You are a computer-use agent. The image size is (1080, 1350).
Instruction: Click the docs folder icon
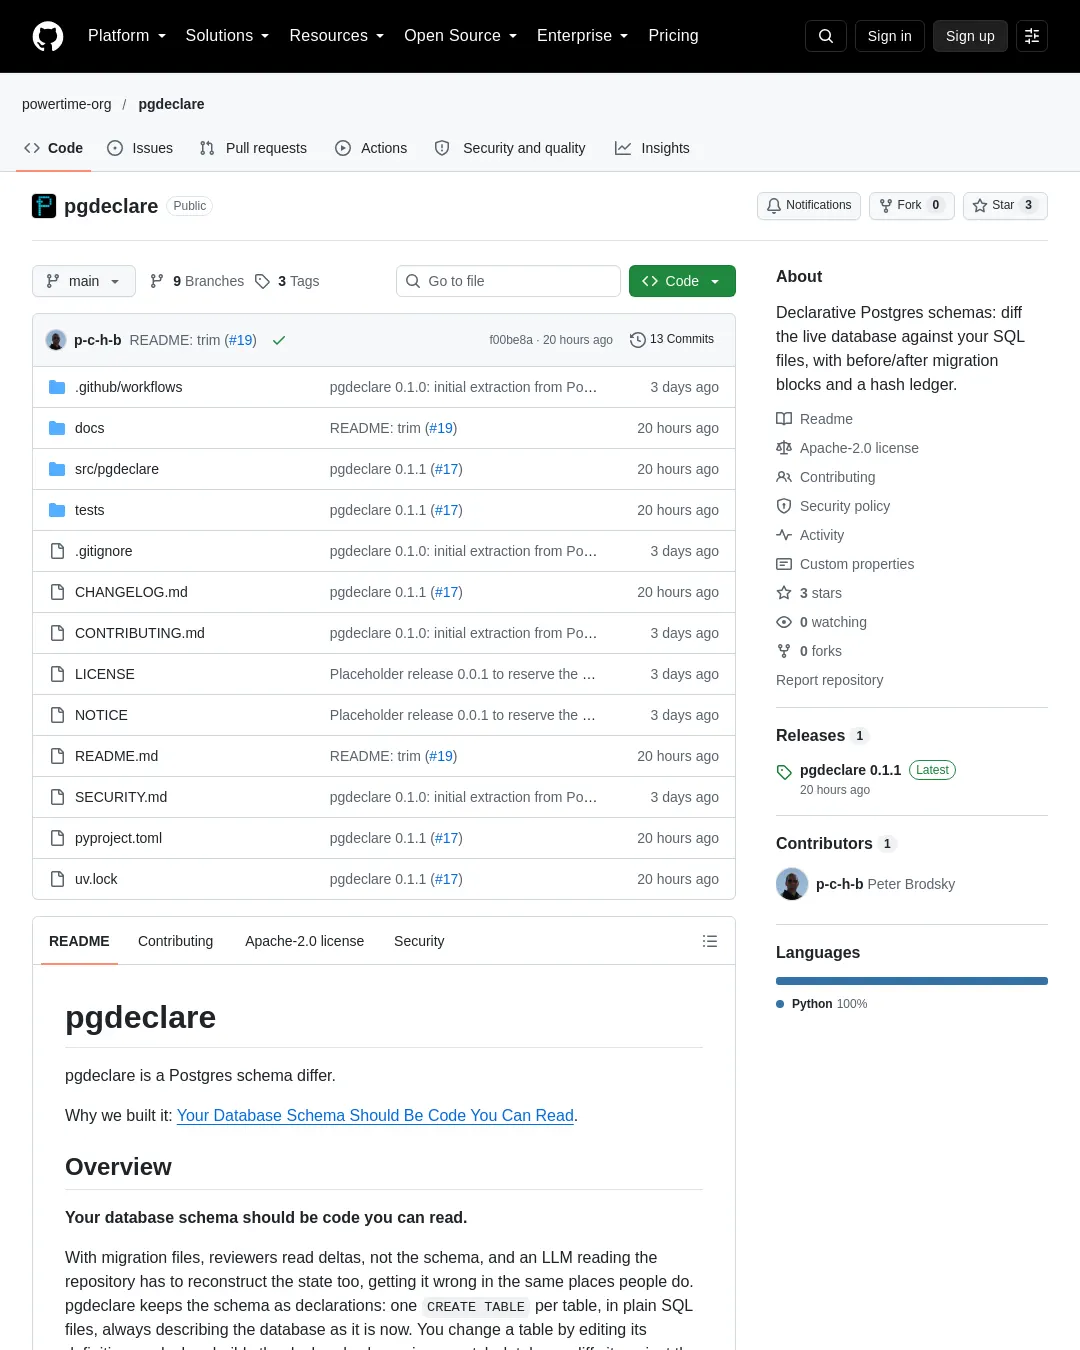pyautogui.click(x=57, y=428)
